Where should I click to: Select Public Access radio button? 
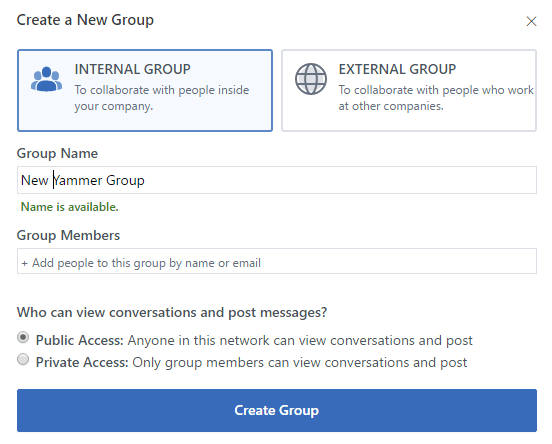pyautogui.click(x=23, y=338)
